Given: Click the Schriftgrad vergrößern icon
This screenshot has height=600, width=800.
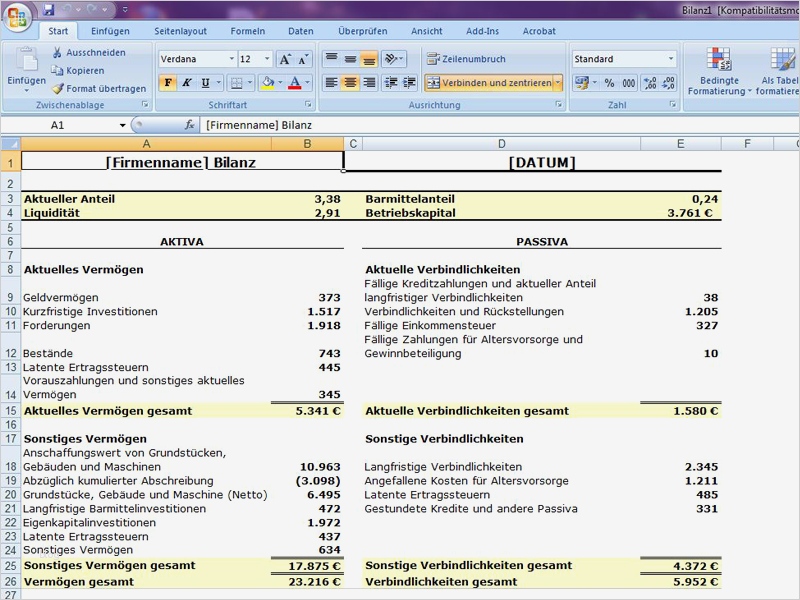Looking at the screenshot, I should coord(285,58).
